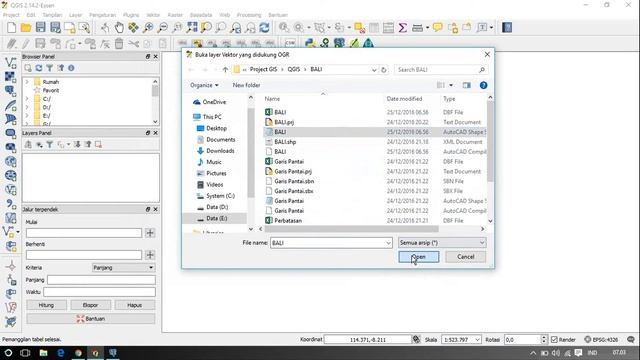Click New folder in file dialog
Viewport: 640px width, 360px height.
(x=246, y=85)
